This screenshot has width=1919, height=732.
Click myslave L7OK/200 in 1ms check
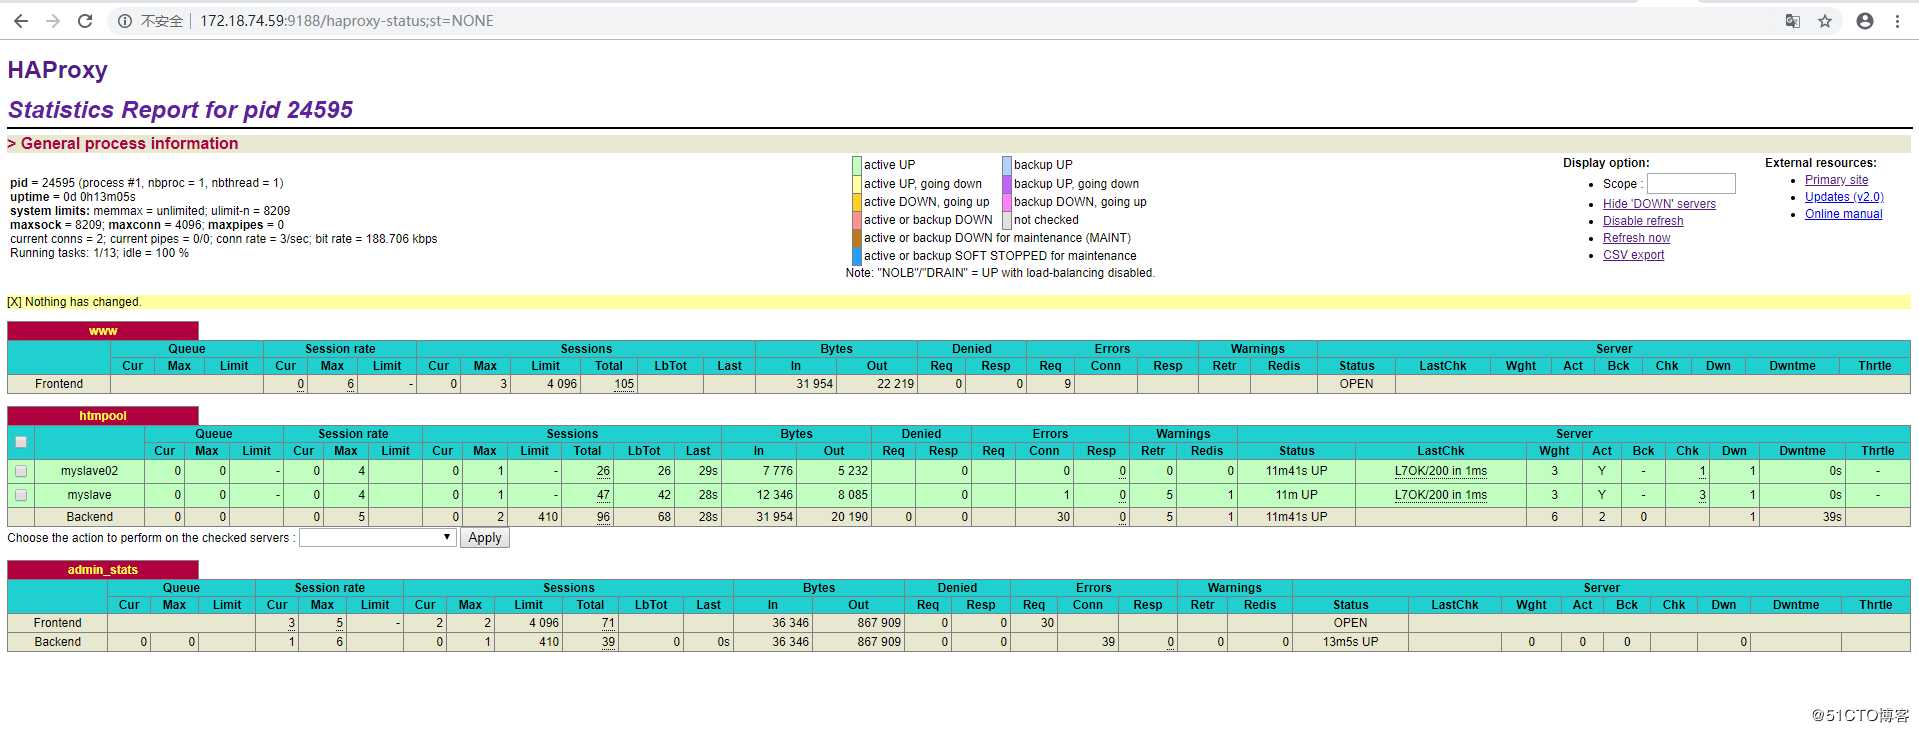pos(1440,495)
